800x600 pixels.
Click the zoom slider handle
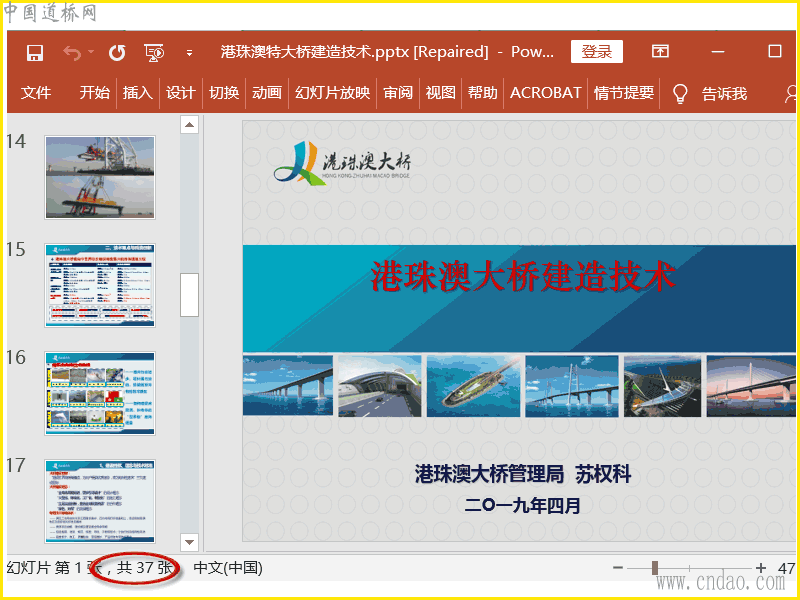(655, 567)
